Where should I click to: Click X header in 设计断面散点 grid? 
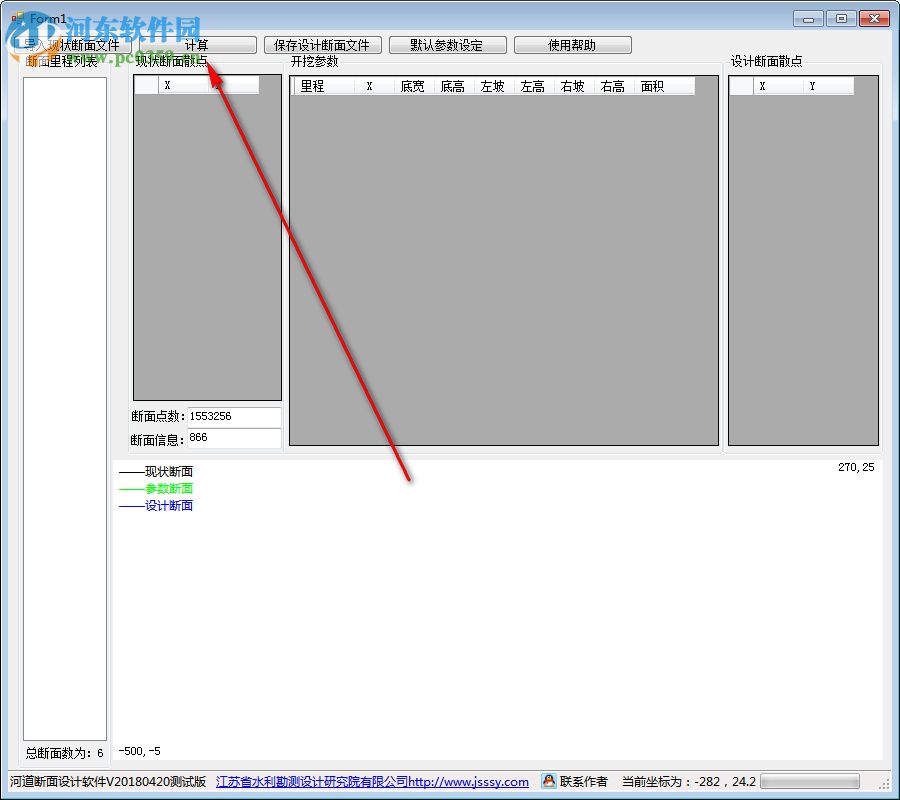[778, 86]
